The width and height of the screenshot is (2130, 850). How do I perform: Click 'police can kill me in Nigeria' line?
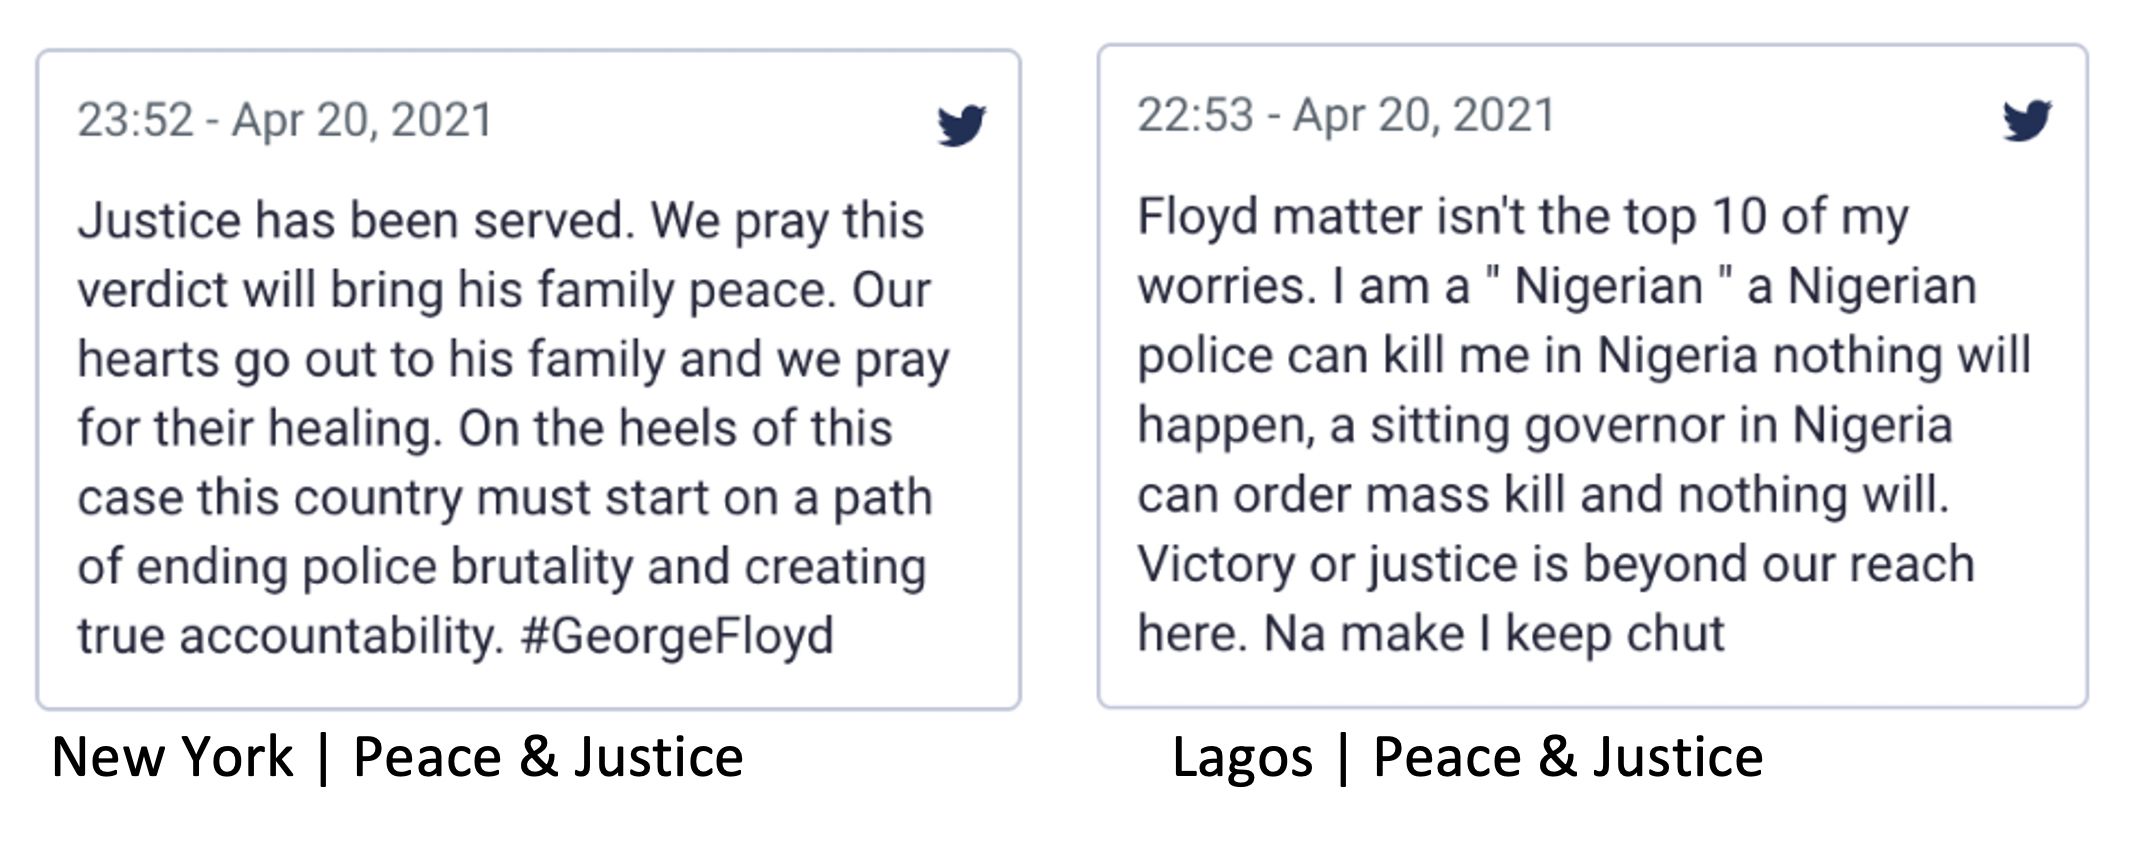coord(1447,356)
